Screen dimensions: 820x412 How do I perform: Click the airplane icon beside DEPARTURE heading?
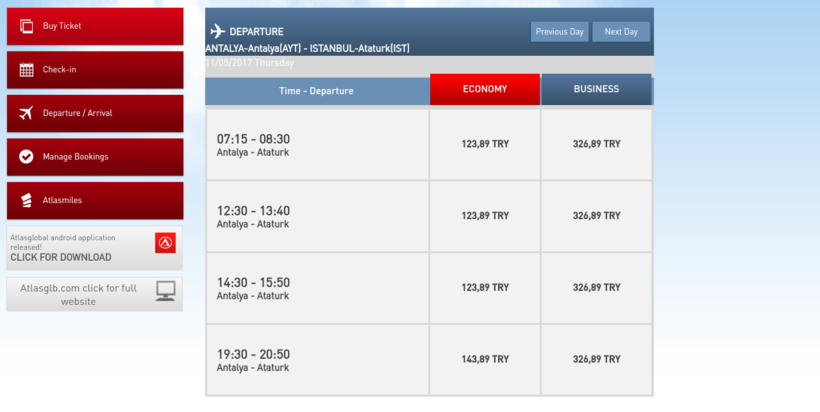(x=218, y=31)
